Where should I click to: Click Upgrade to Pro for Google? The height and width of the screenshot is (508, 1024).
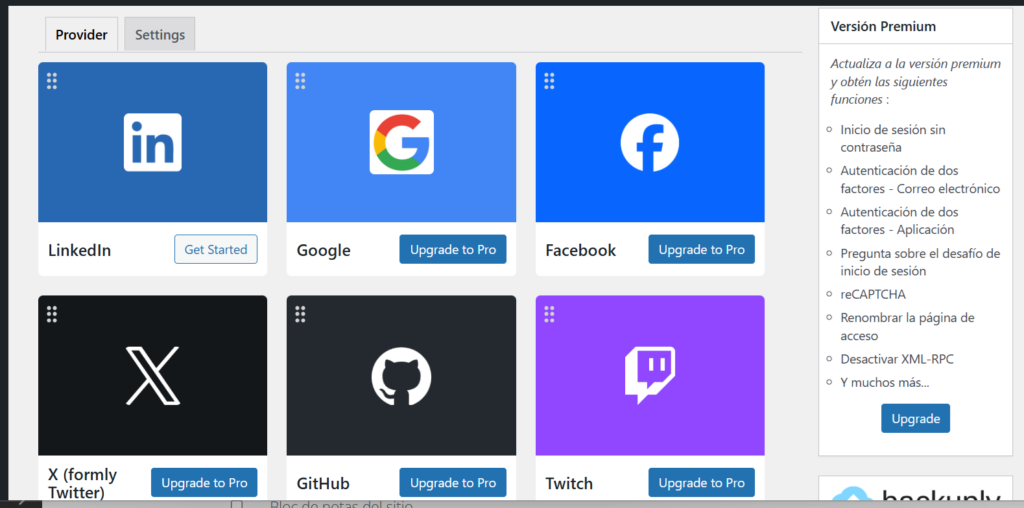(453, 249)
